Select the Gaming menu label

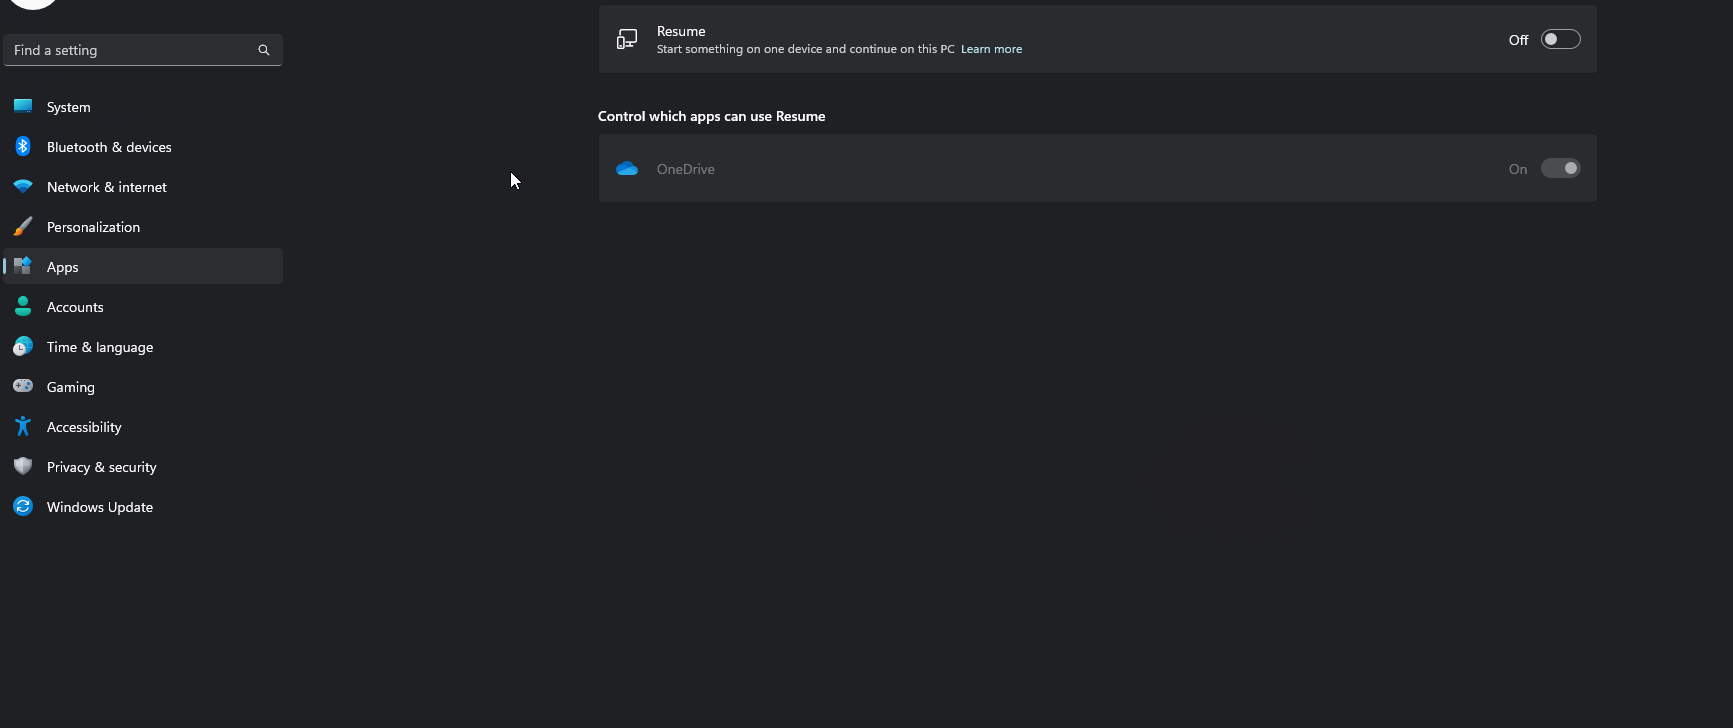pyautogui.click(x=71, y=387)
